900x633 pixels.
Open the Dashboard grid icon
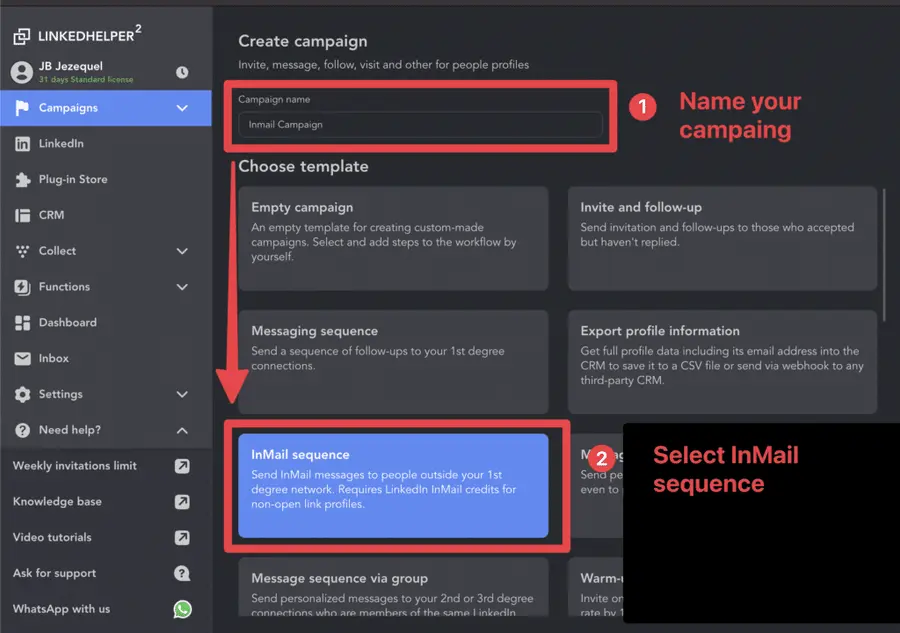pos(22,322)
